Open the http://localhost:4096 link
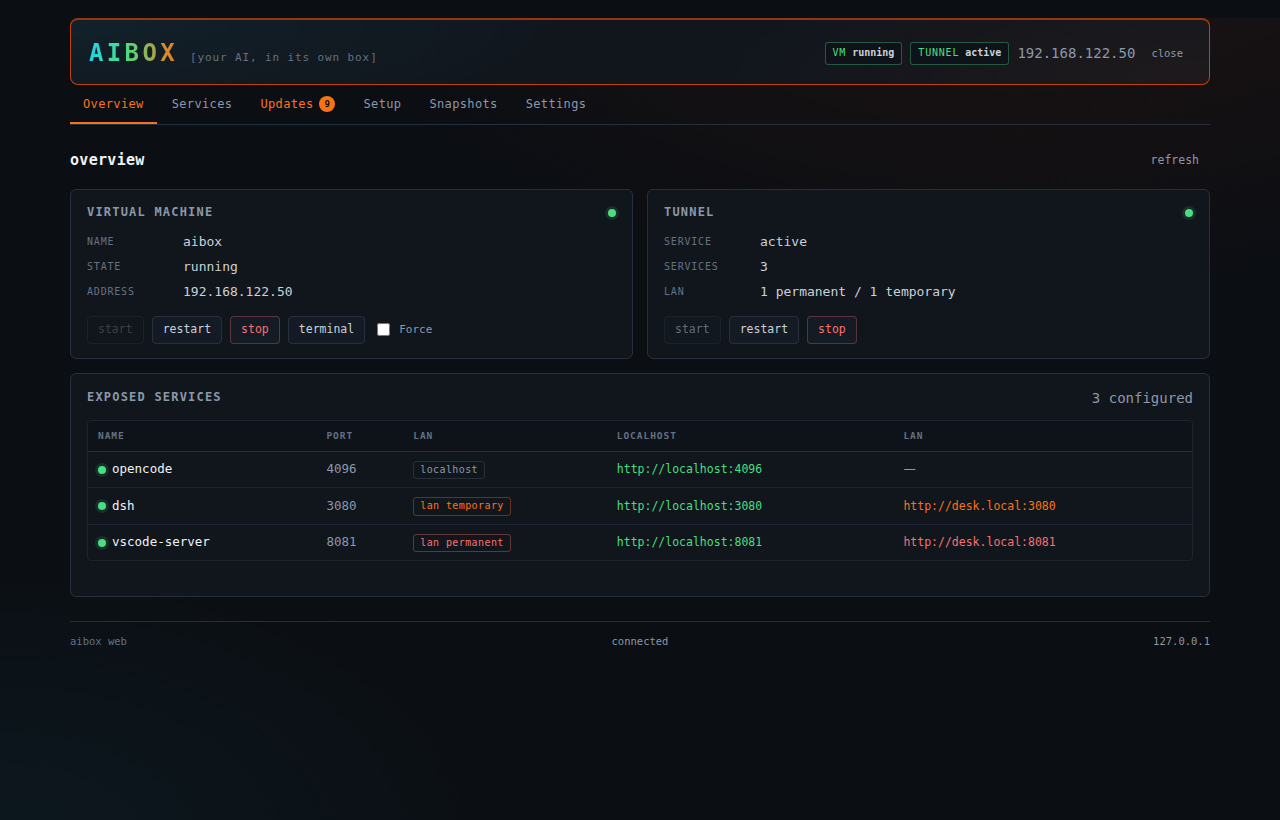 (689, 469)
